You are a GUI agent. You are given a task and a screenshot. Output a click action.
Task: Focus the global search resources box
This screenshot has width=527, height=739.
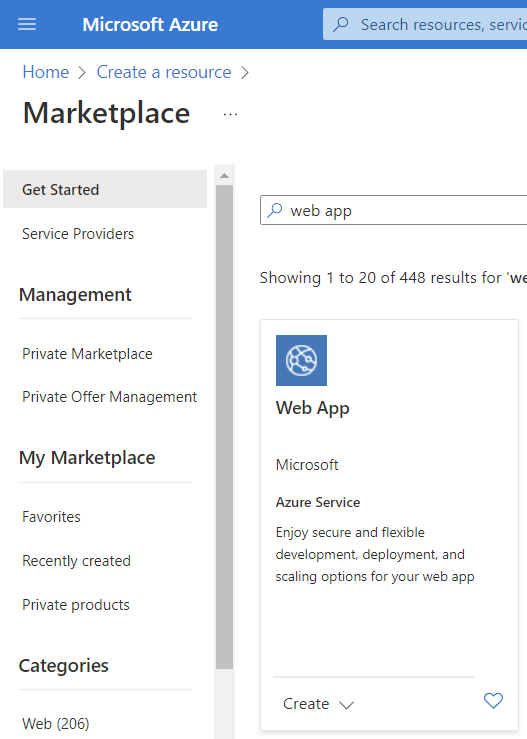[425, 24]
